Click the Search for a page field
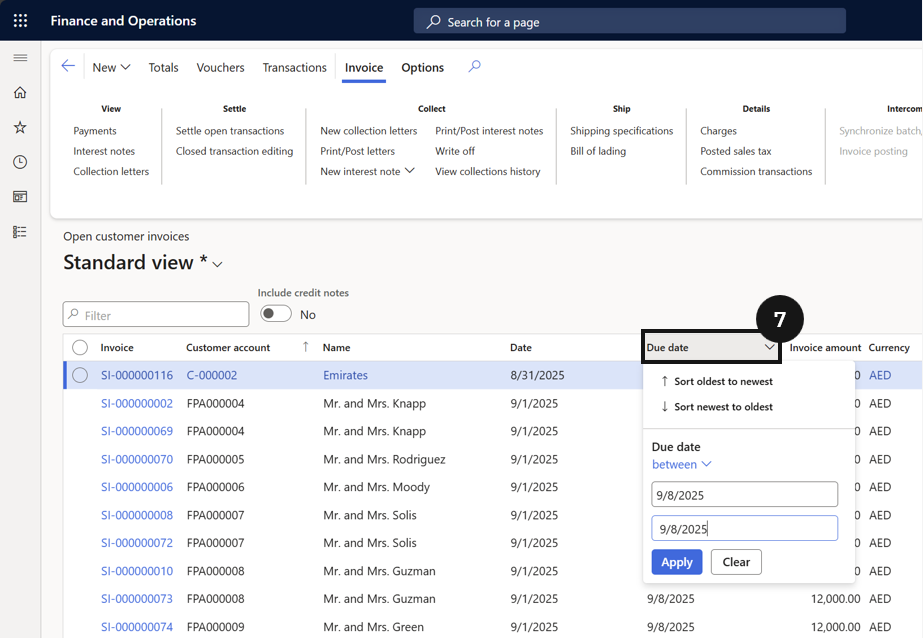The width and height of the screenshot is (923, 638). click(x=629, y=21)
